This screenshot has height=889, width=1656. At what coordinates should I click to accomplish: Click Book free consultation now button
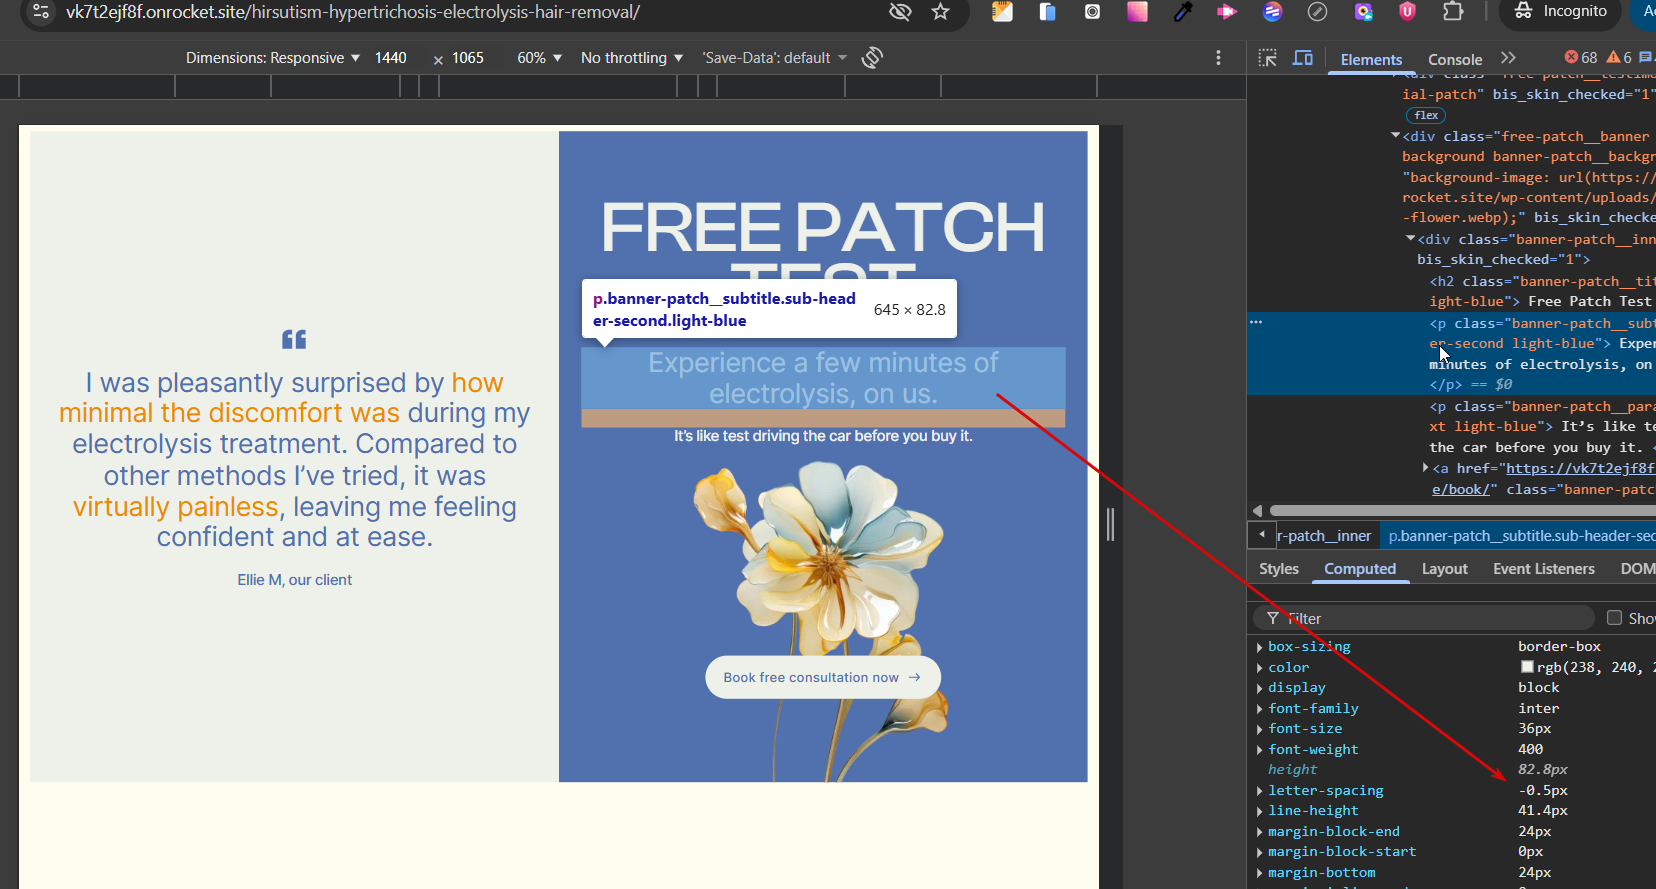pos(822,677)
